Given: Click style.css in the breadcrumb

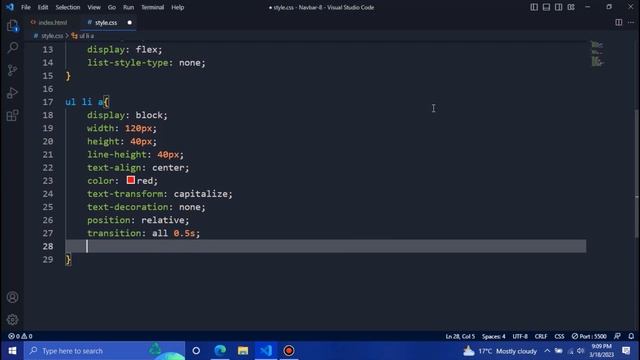Looking at the screenshot, I should tap(52, 36).
